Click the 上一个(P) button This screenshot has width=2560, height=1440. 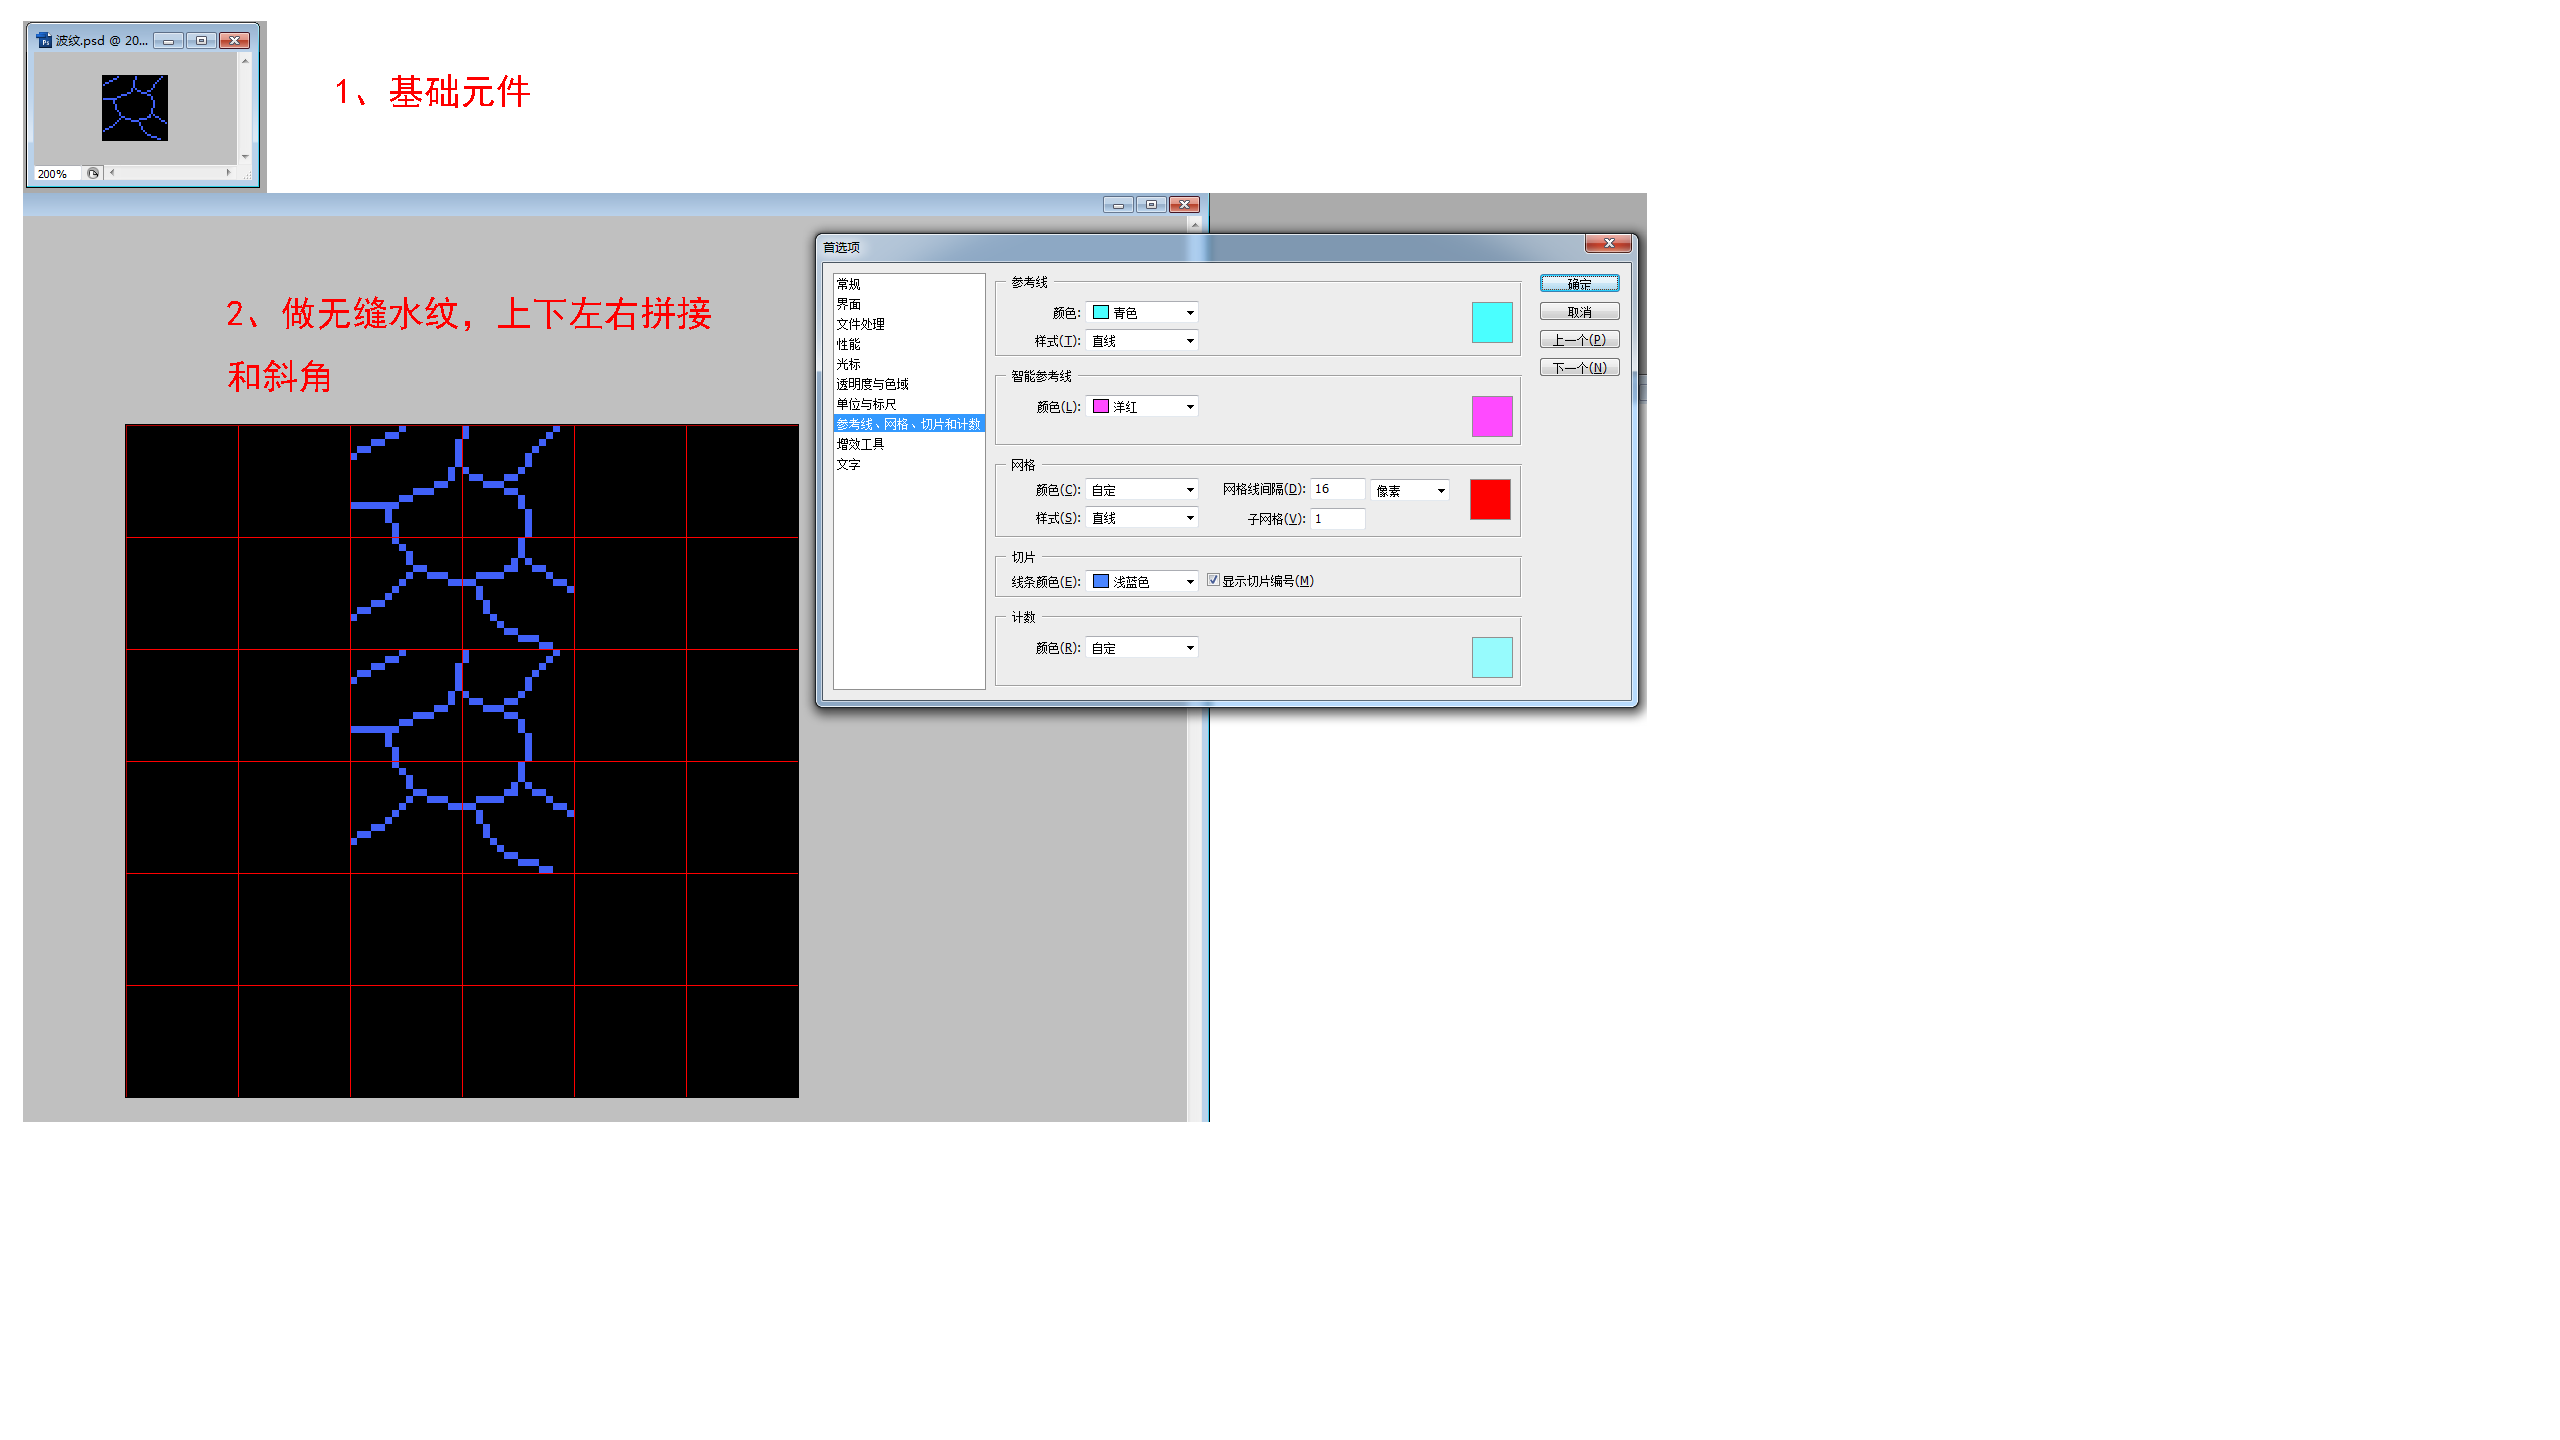[1579, 340]
